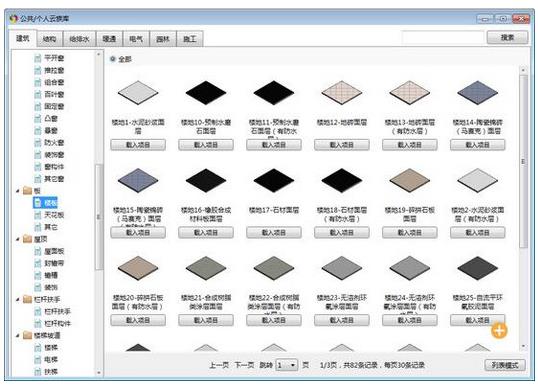Click the orange plus icon
The image size is (538, 388).
coord(499,331)
